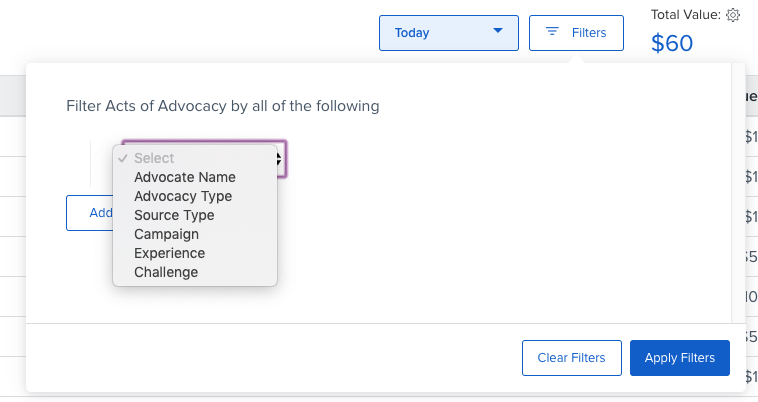Click the $60 total value amount
Screen dimensions: 758x402
[x=672, y=43]
